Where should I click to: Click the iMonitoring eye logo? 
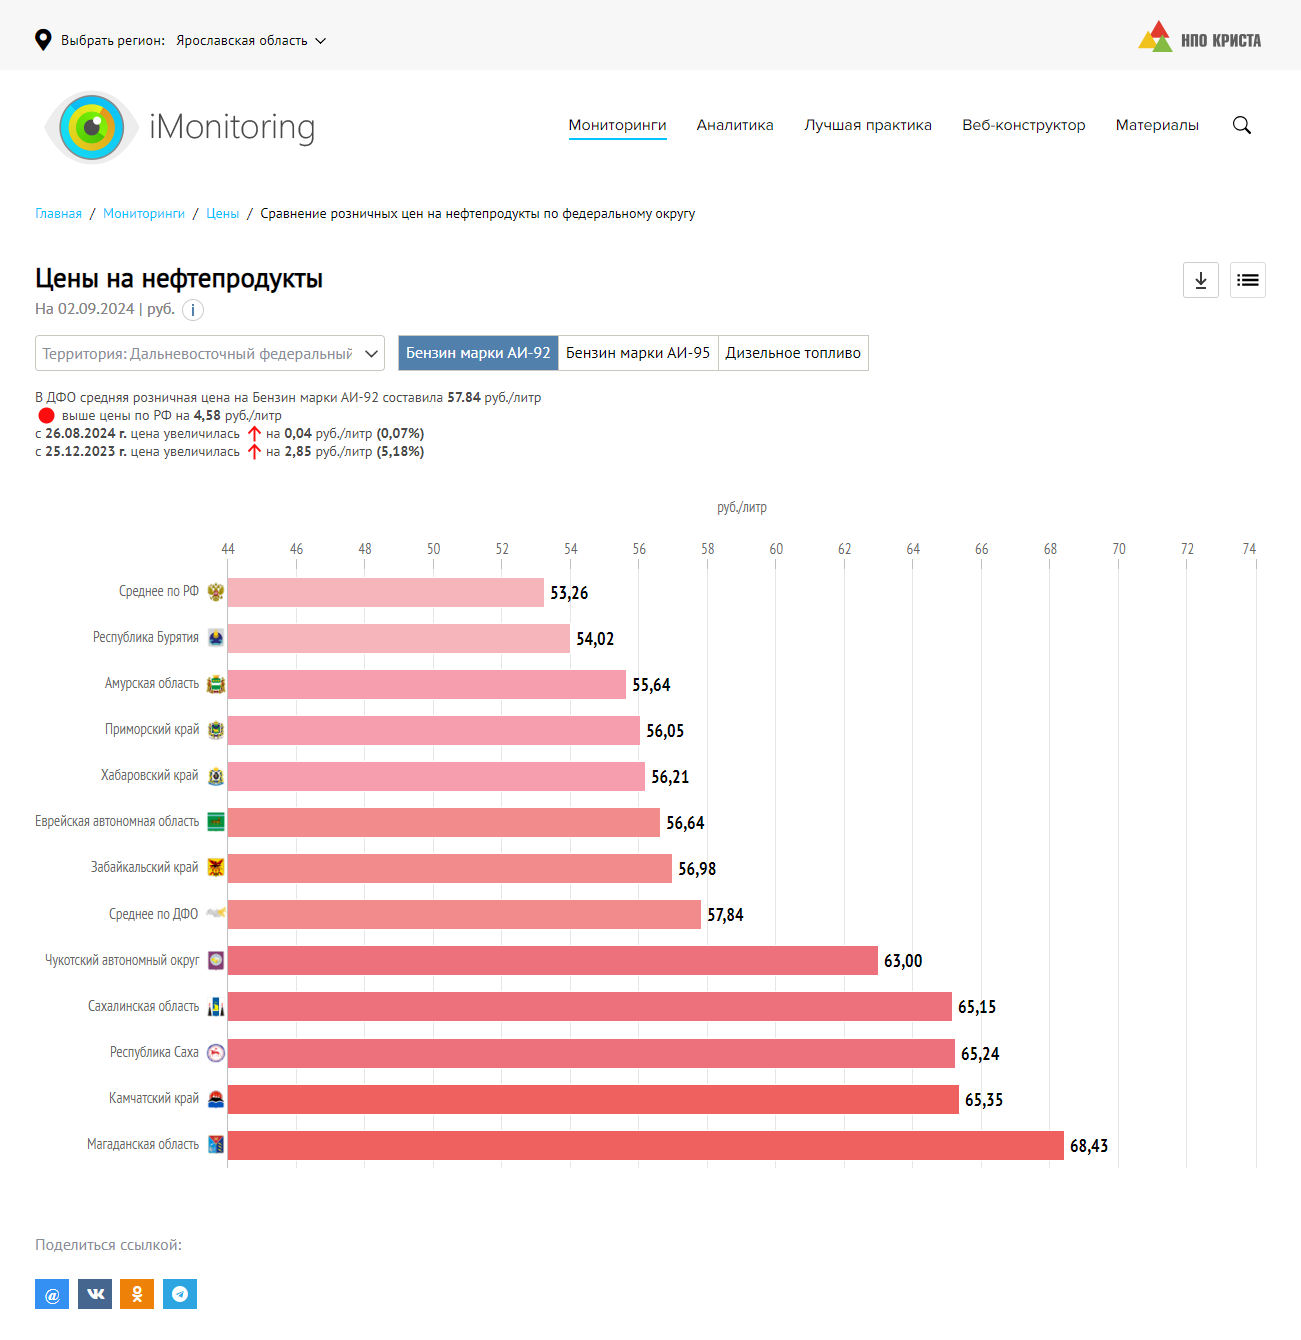pos(91,127)
